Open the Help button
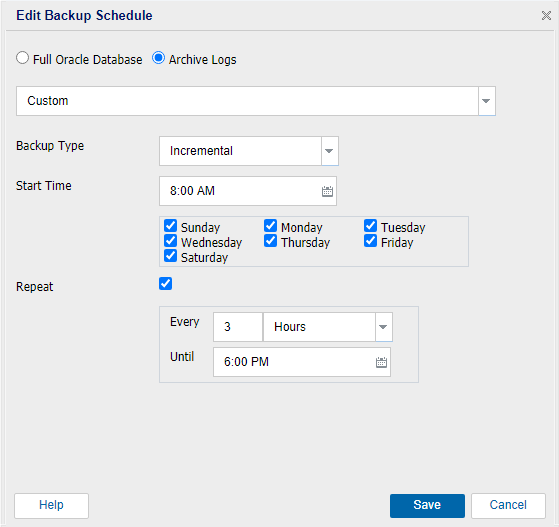 coord(51,506)
